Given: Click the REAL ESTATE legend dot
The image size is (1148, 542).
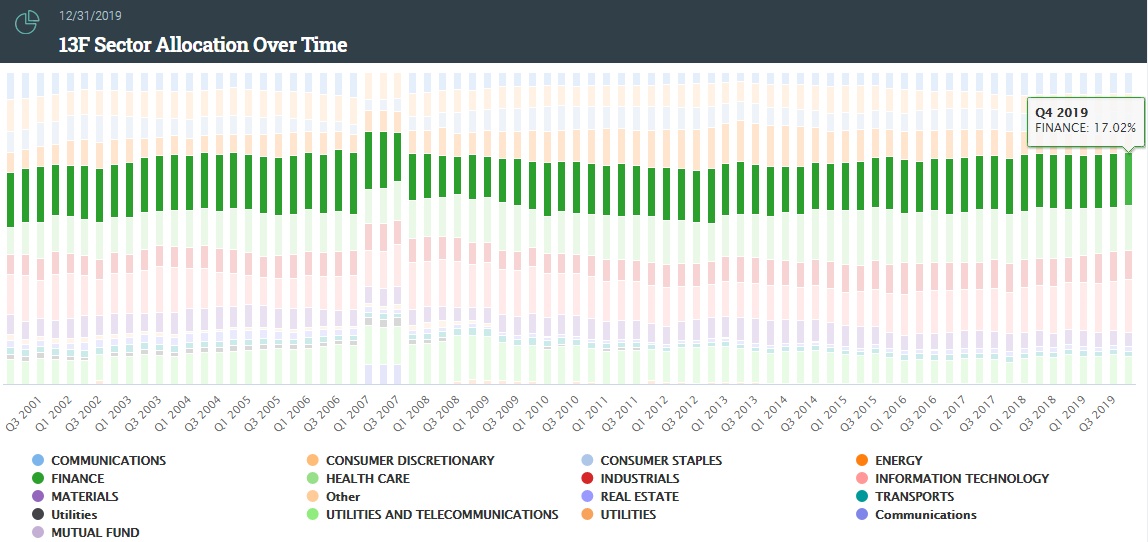Looking at the screenshot, I should tap(588, 497).
